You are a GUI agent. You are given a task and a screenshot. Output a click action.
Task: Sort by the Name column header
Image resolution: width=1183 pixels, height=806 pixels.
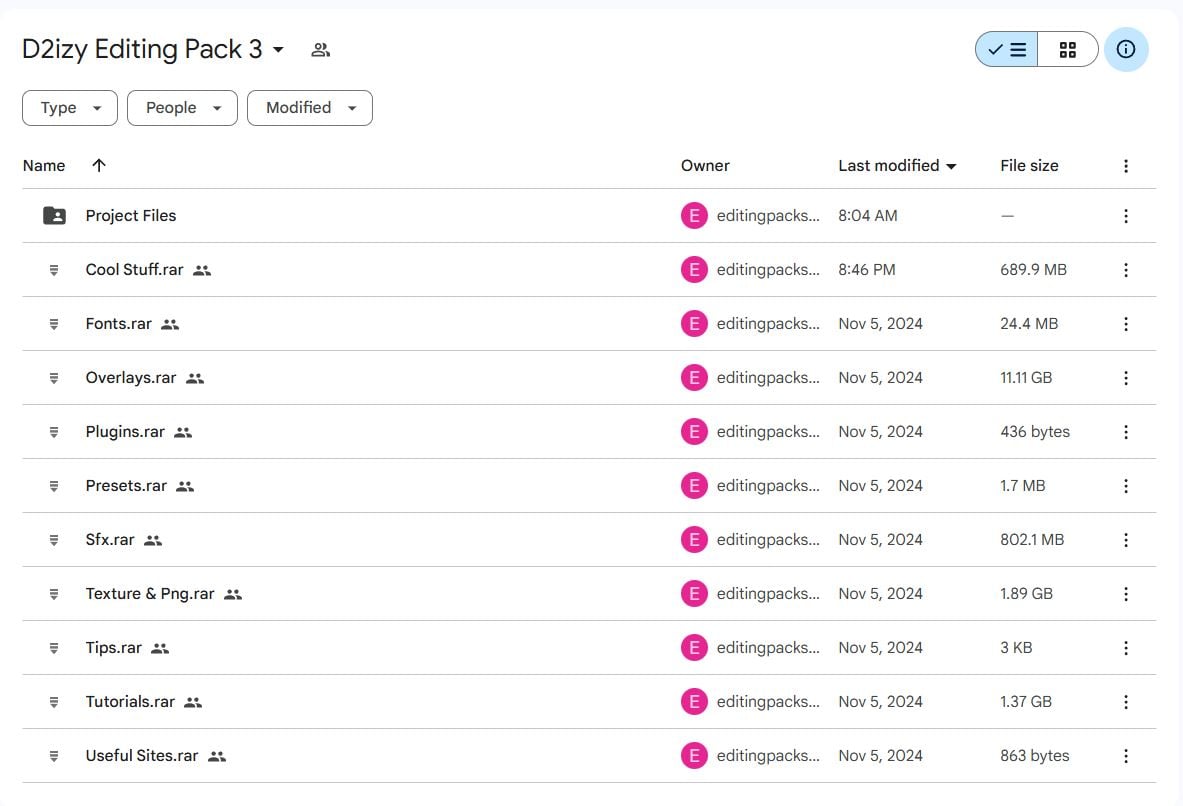point(44,165)
